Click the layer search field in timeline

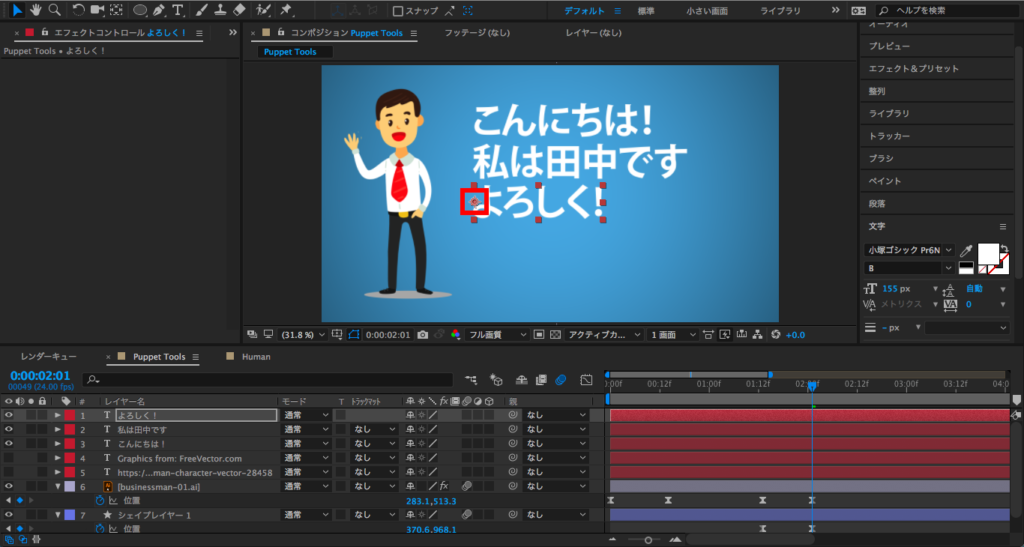tap(270, 380)
